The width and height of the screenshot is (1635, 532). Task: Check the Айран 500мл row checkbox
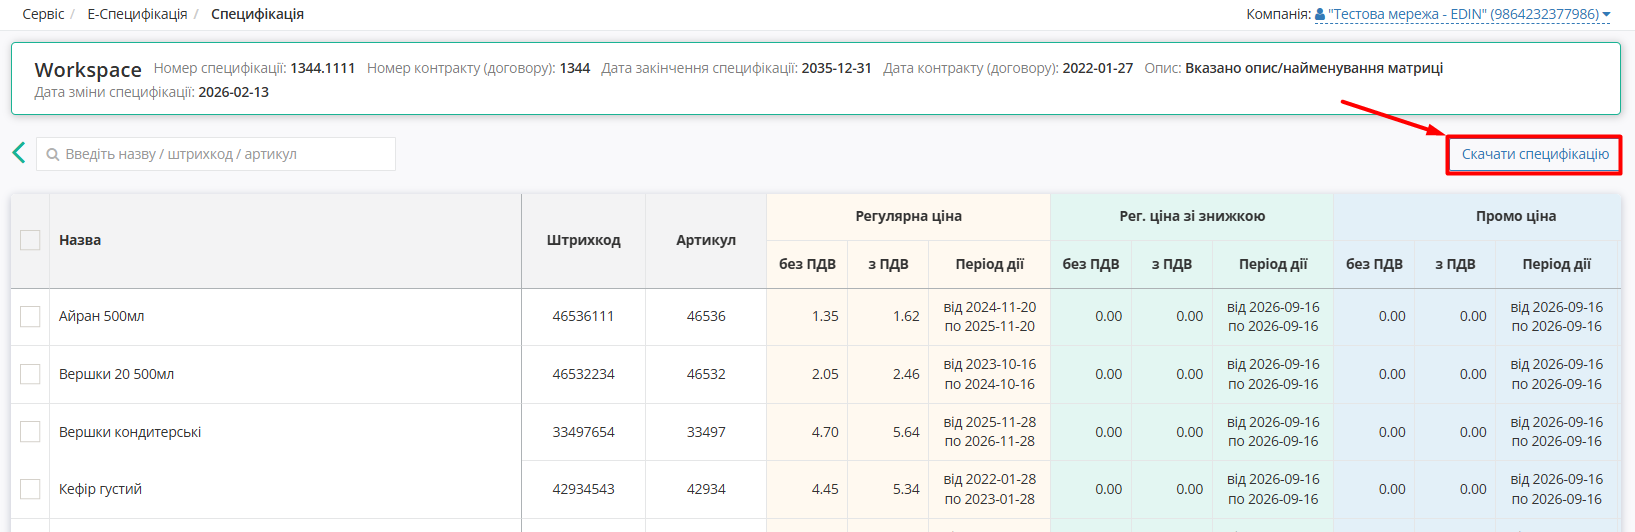click(x=30, y=316)
